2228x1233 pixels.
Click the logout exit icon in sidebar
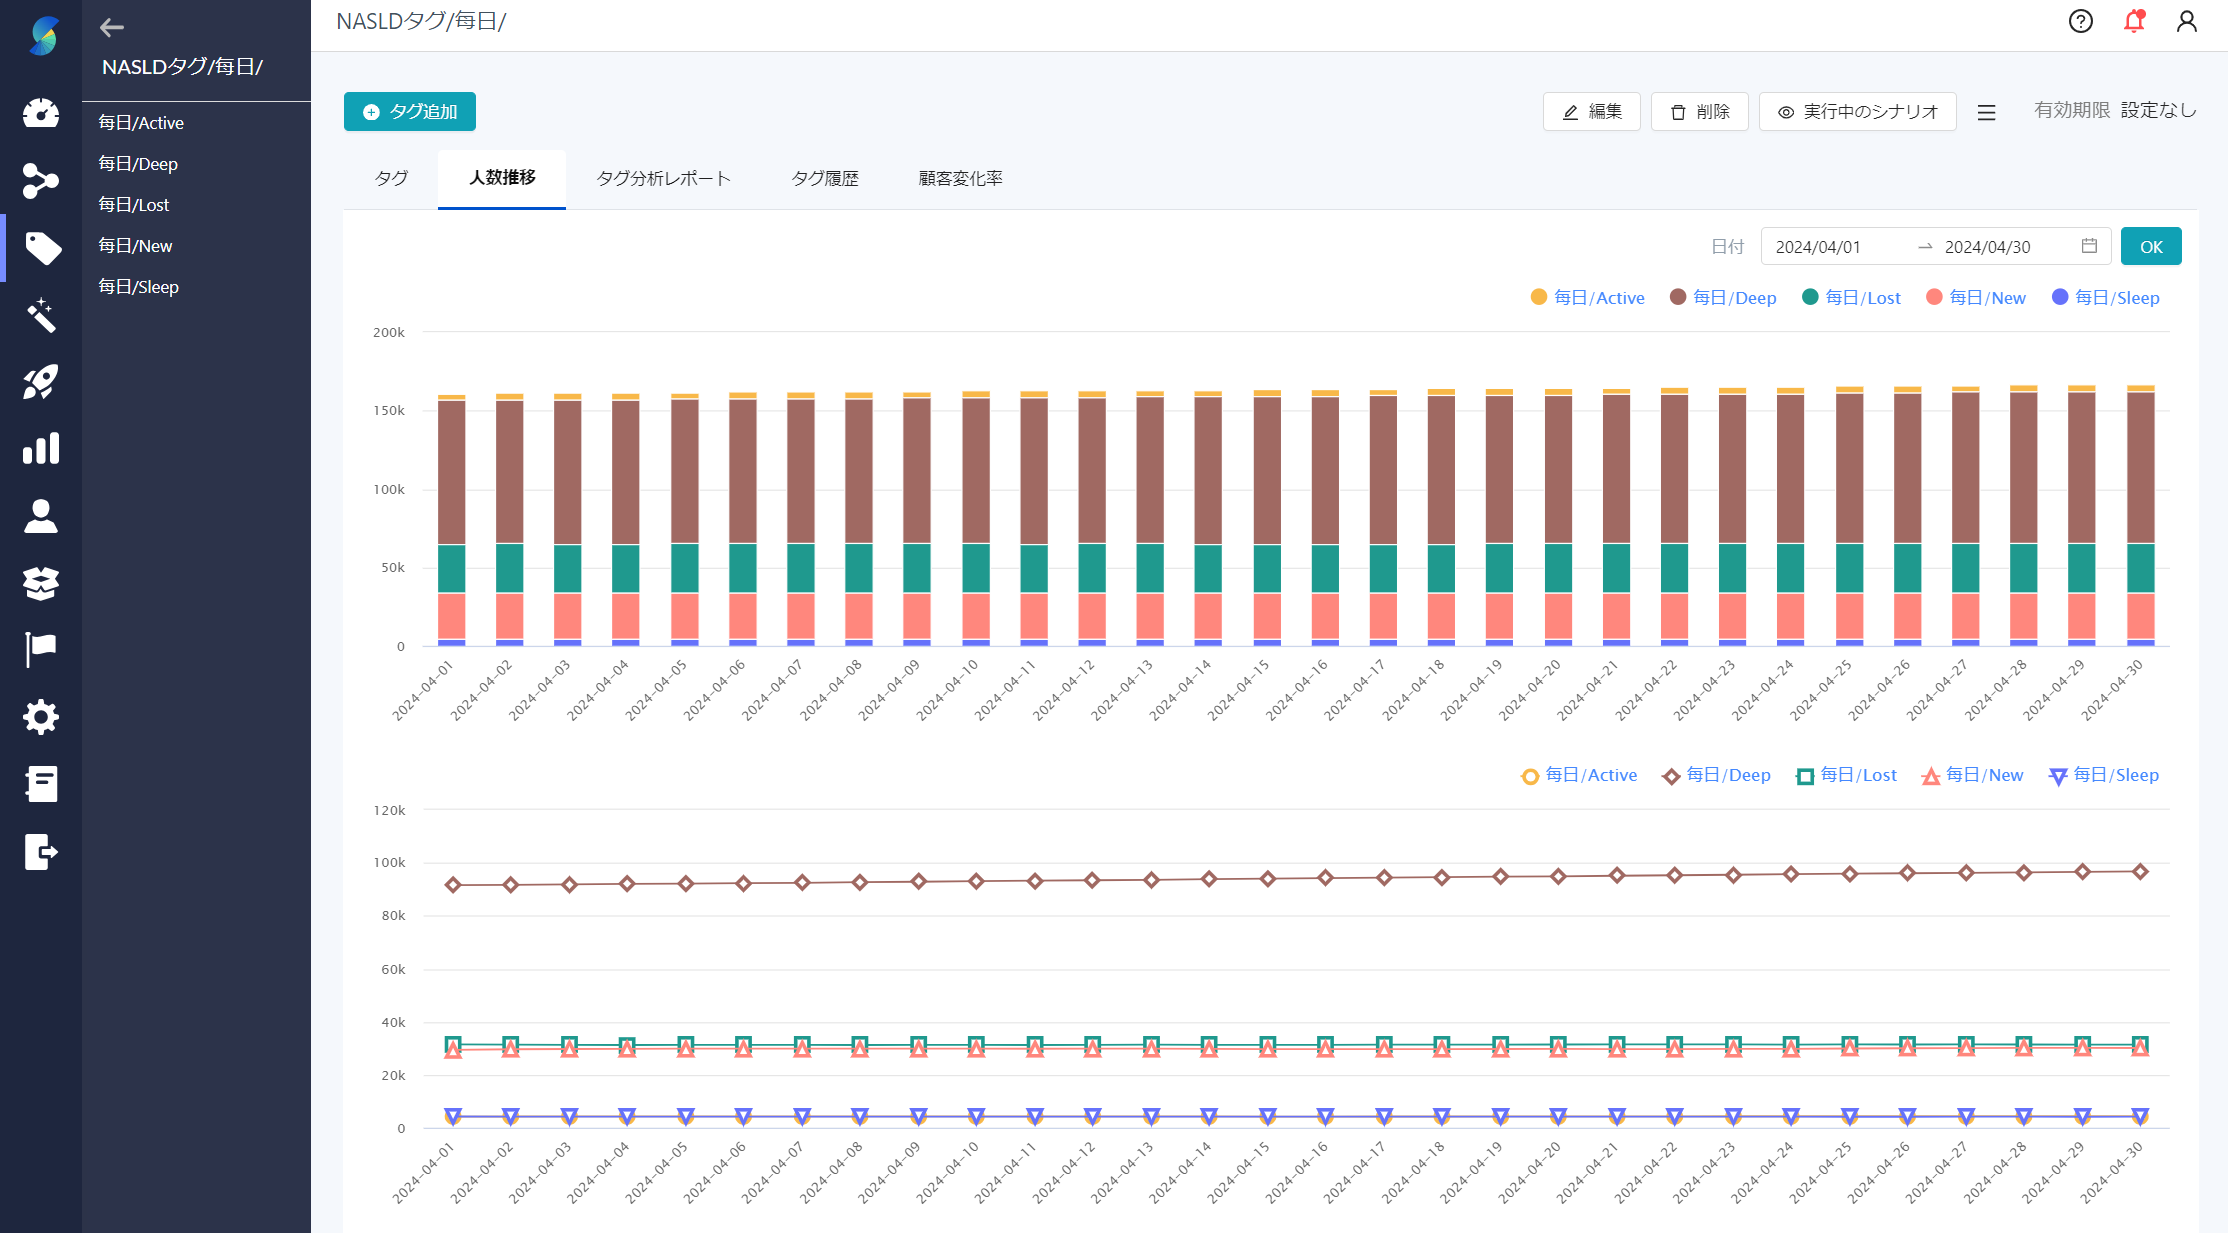coord(41,852)
